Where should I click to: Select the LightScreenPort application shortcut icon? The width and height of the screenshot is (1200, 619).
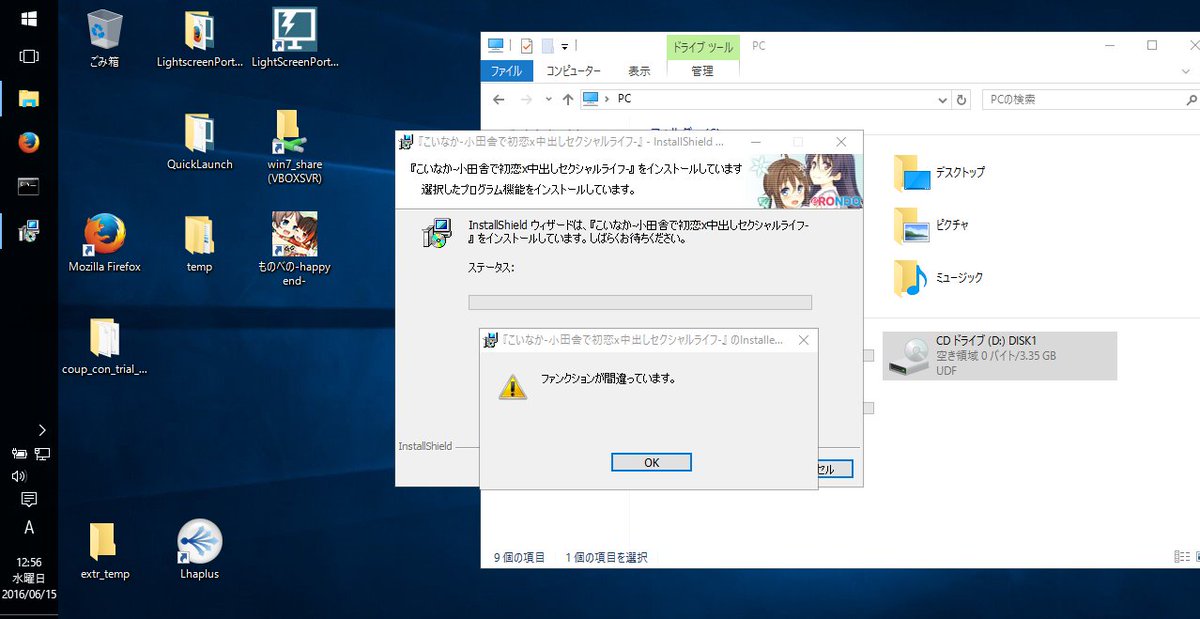[x=295, y=38]
